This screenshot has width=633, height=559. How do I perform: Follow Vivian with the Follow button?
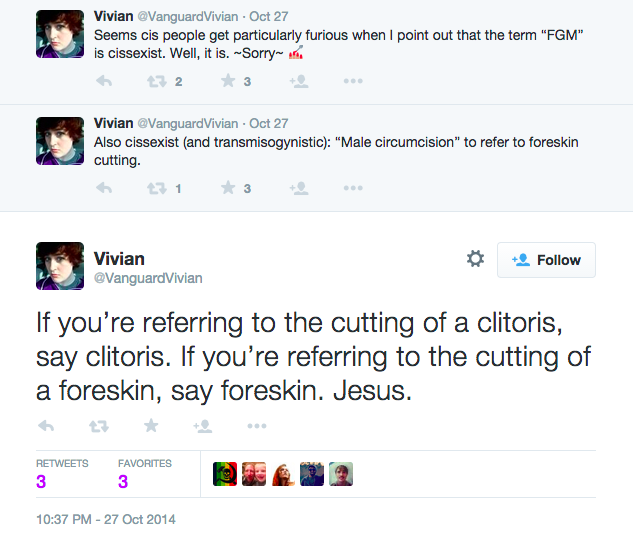(x=546, y=260)
